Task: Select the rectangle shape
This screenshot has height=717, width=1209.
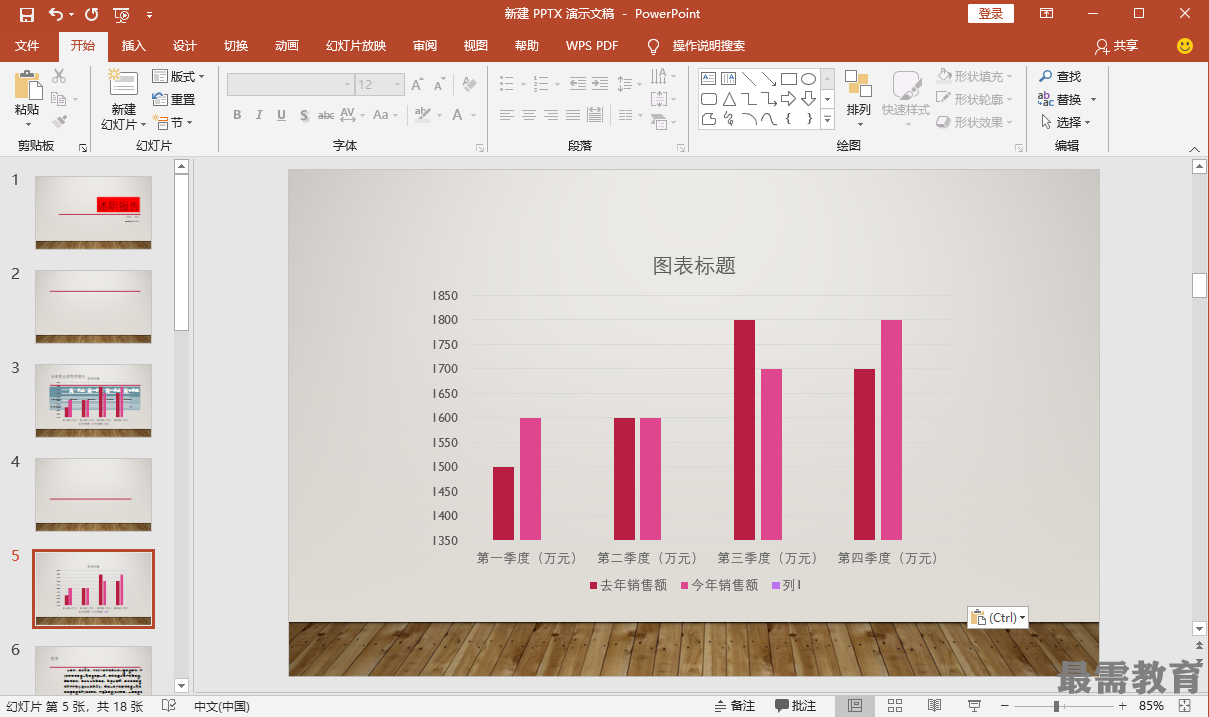Action: pyautogui.click(x=788, y=78)
